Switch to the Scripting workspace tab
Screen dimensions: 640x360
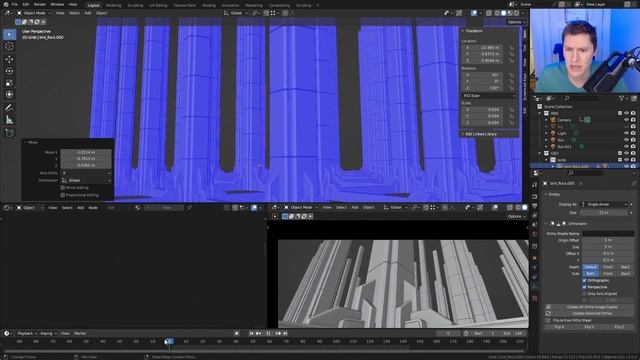click(303, 5)
